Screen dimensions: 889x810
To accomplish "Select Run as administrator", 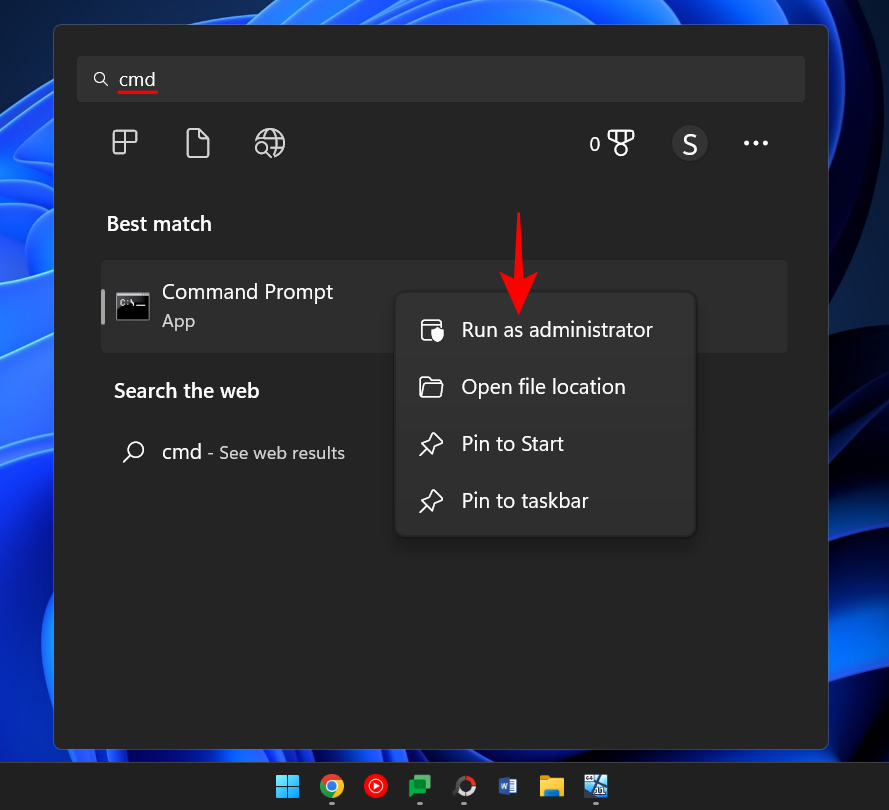I will click(557, 329).
